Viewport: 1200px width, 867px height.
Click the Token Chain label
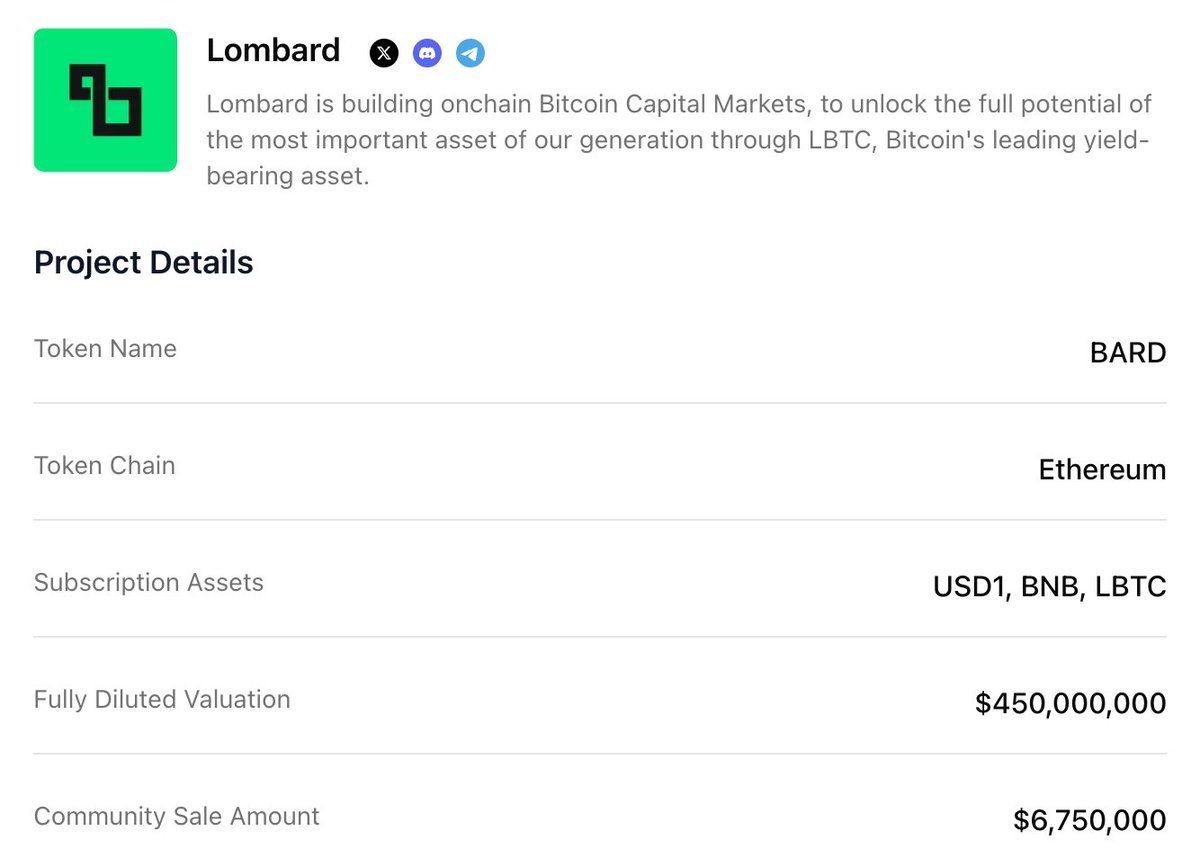tap(105, 466)
